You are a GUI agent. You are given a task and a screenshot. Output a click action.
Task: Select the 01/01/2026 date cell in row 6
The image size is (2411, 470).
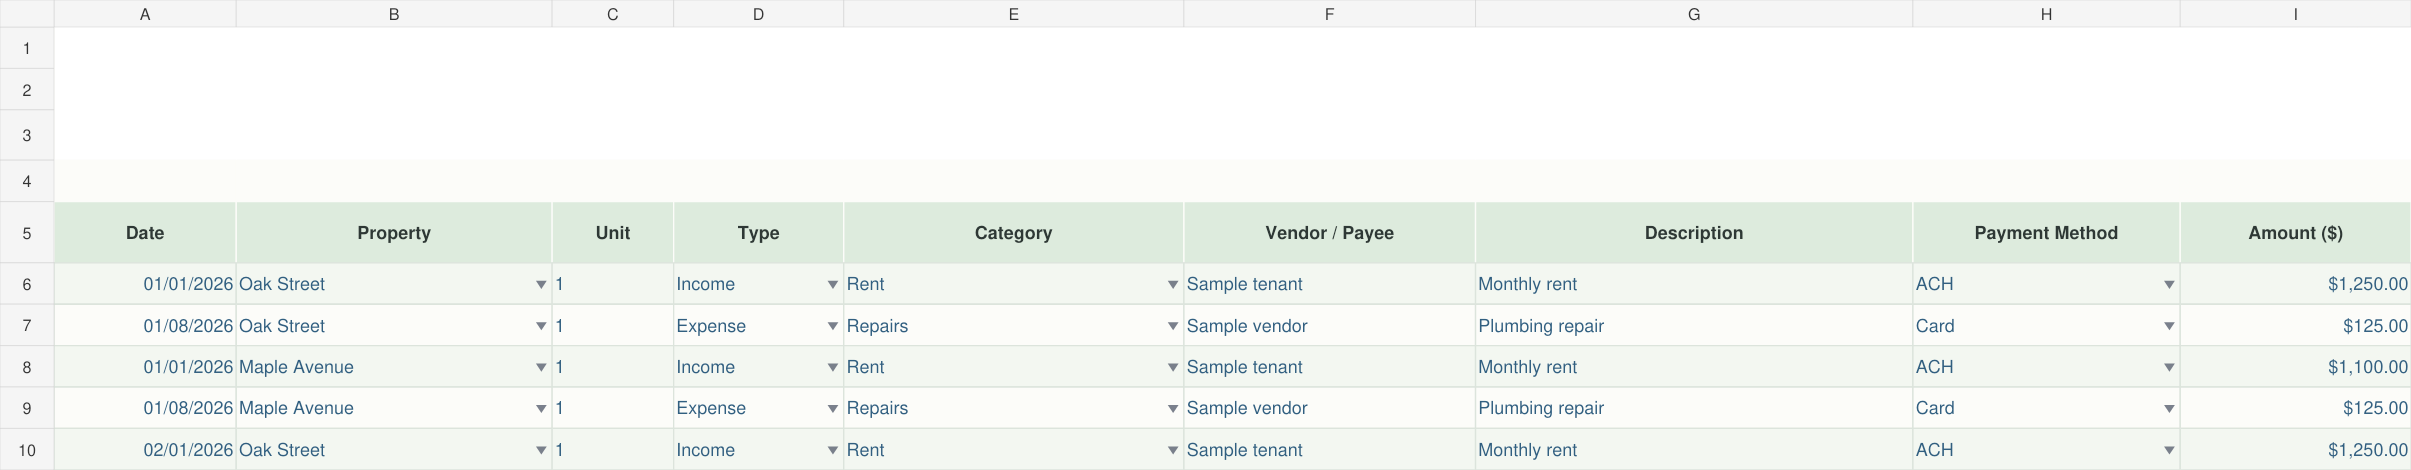(x=145, y=284)
